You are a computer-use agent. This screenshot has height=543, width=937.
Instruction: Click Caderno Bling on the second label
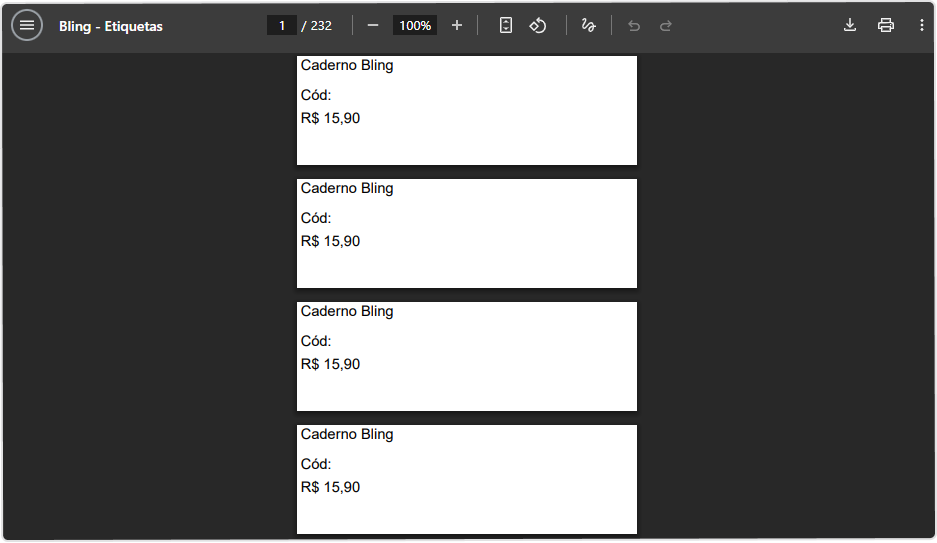click(x=347, y=189)
